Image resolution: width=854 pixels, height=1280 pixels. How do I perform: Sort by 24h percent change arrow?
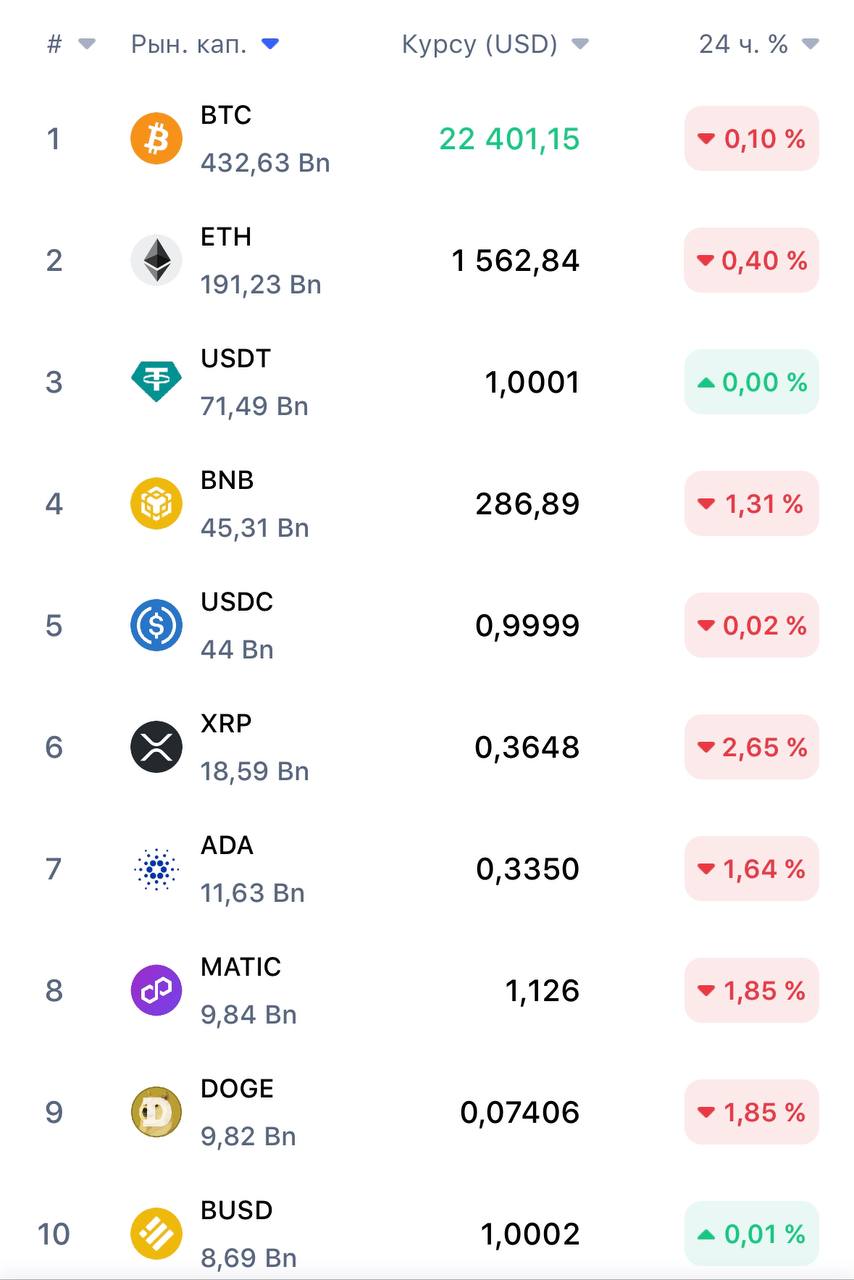point(810,44)
